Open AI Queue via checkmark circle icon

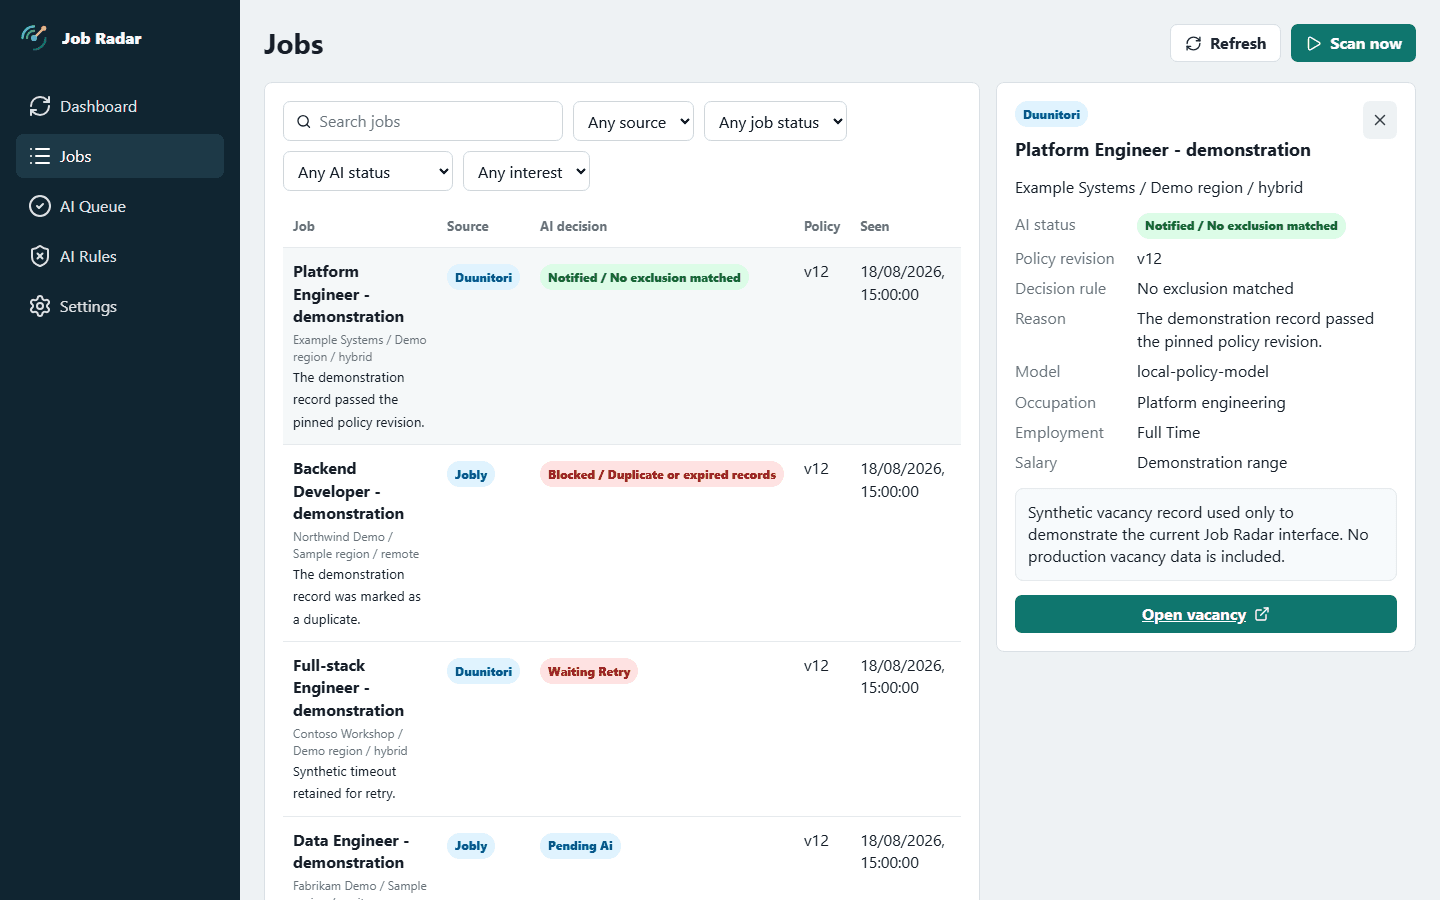click(40, 206)
